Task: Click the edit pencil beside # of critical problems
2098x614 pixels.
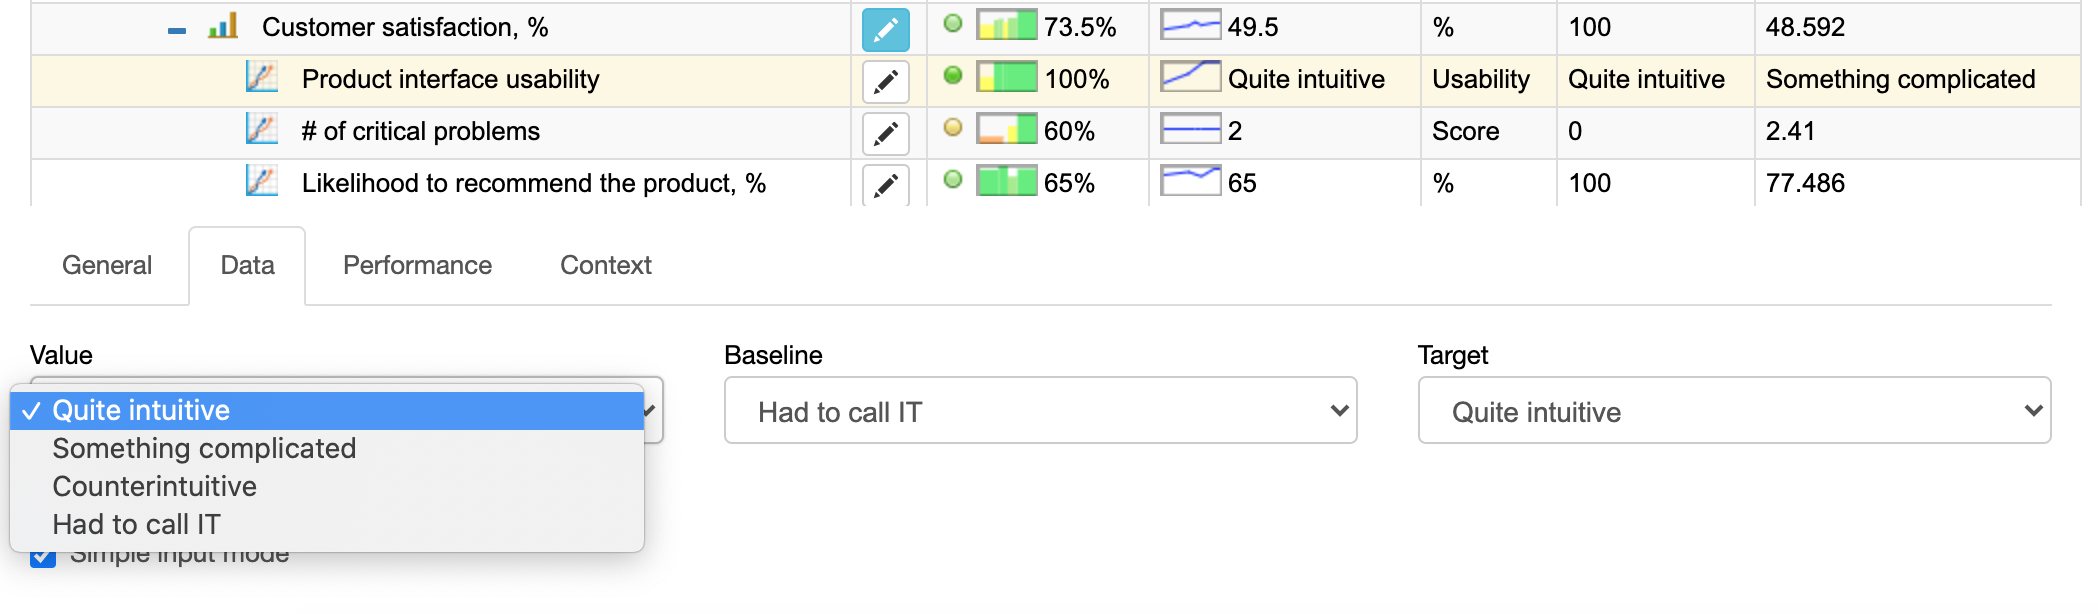Action: pos(884,133)
